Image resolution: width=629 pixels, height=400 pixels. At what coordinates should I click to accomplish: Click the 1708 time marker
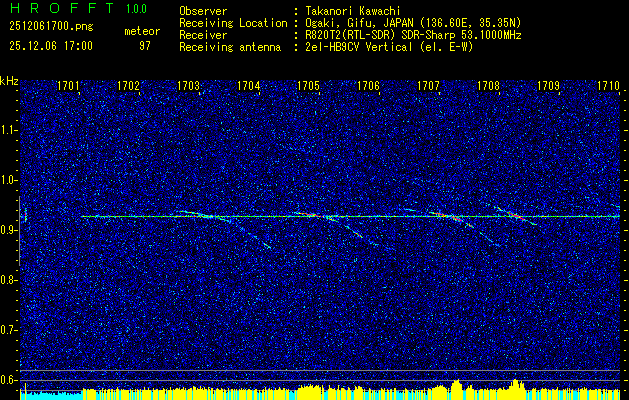tap(488, 86)
